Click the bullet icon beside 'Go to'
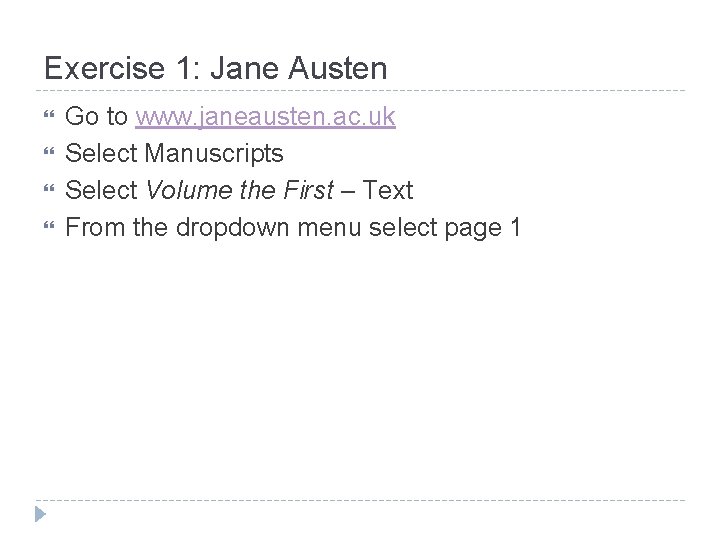This screenshot has width=720, height=540. [49, 117]
